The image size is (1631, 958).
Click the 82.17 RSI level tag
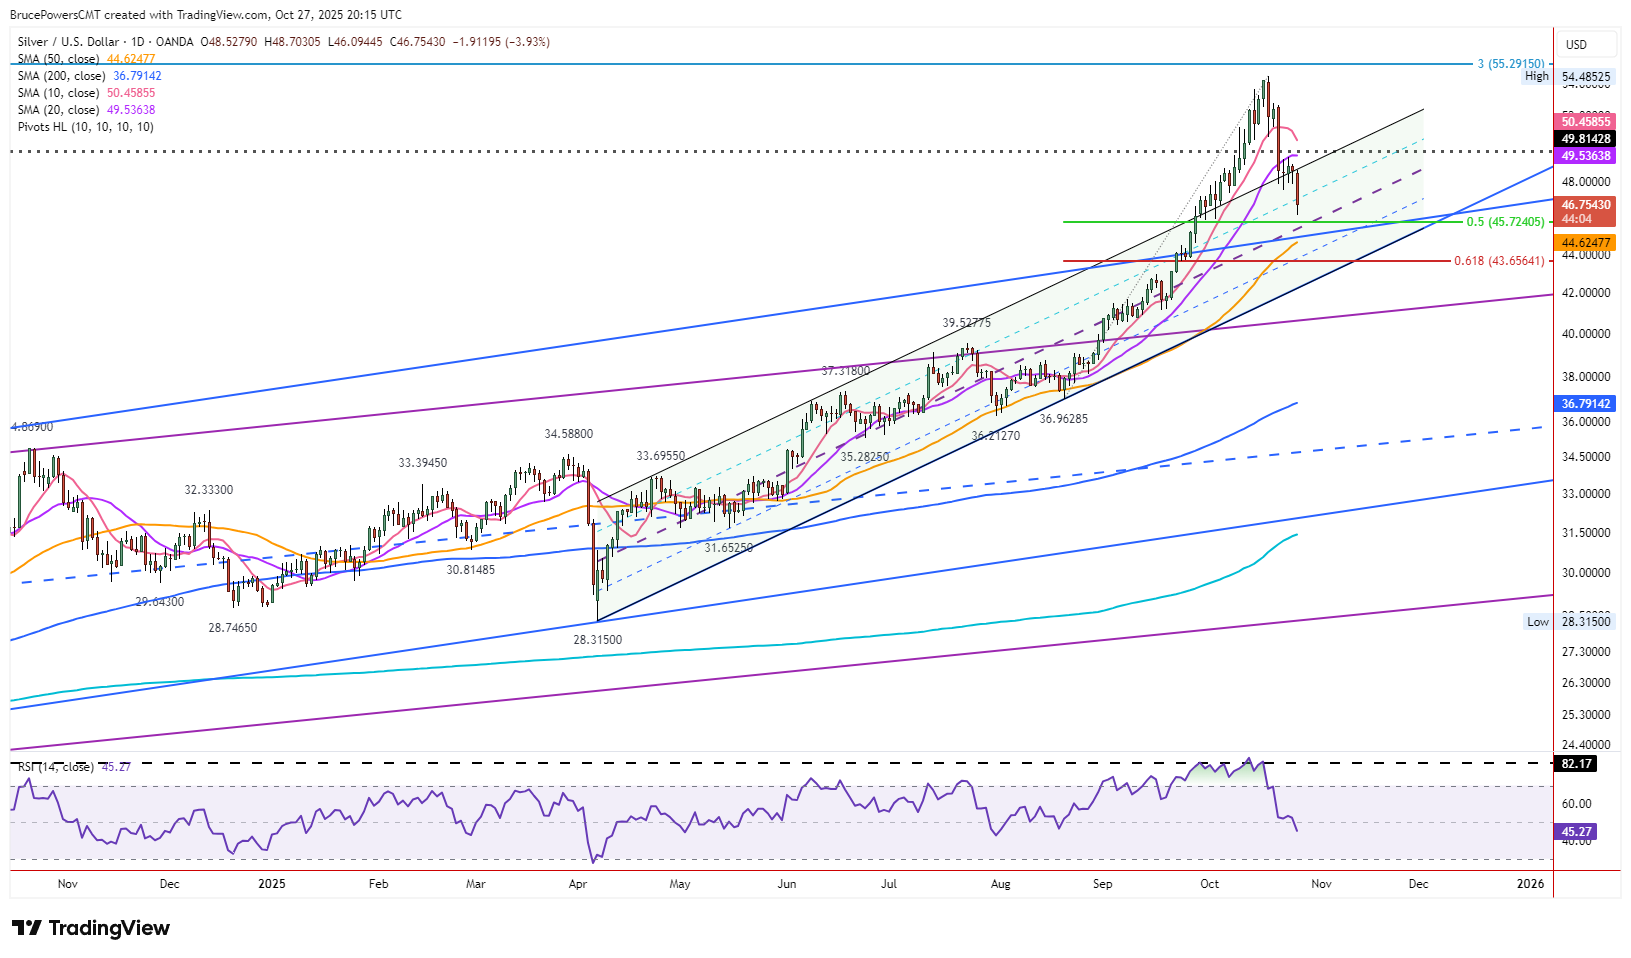(x=1576, y=764)
